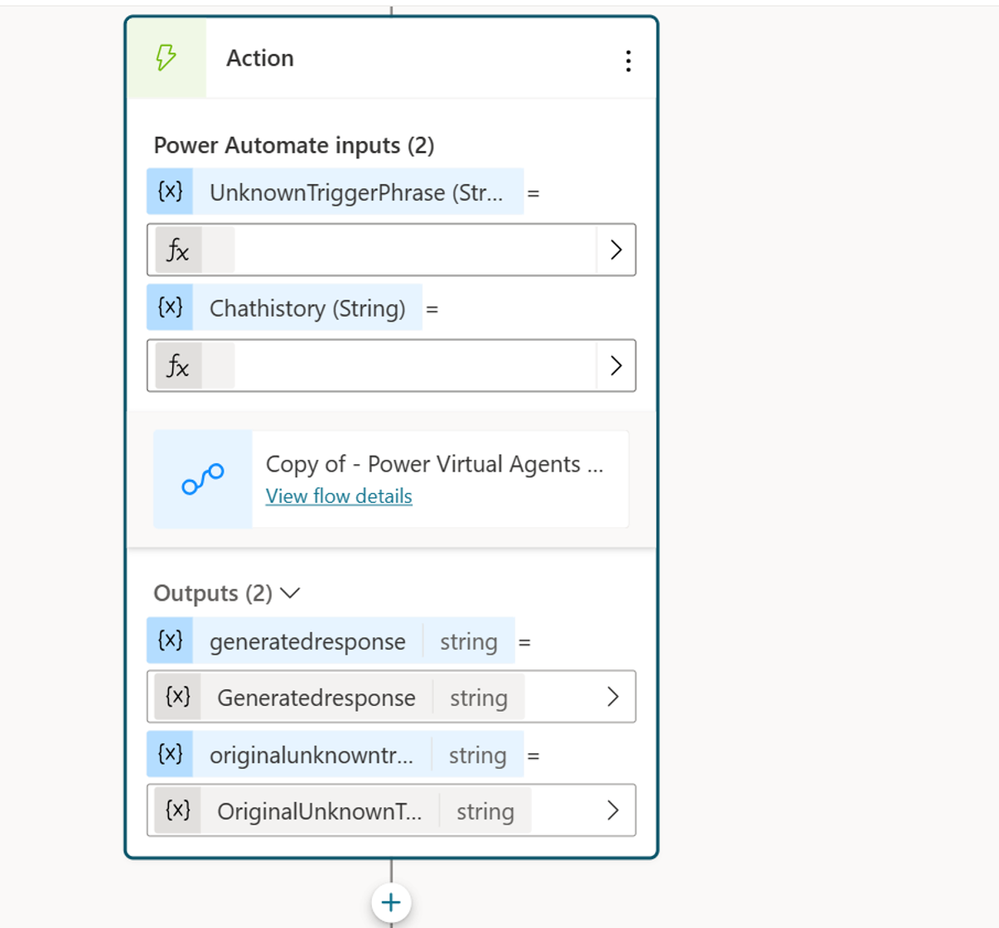Click fx icon in Chathistory formula field

(x=178, y=366)
